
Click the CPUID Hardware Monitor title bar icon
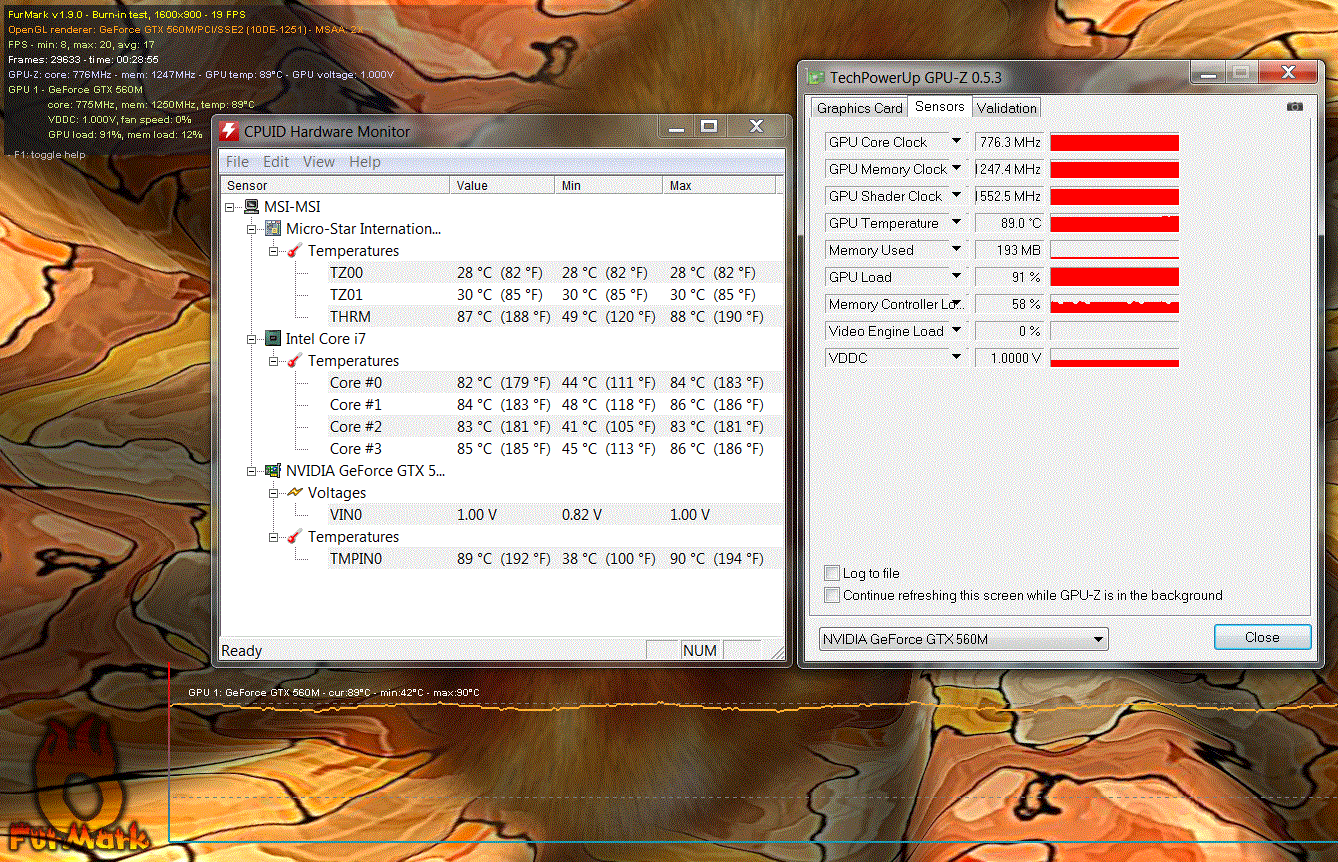coord(230,132)
